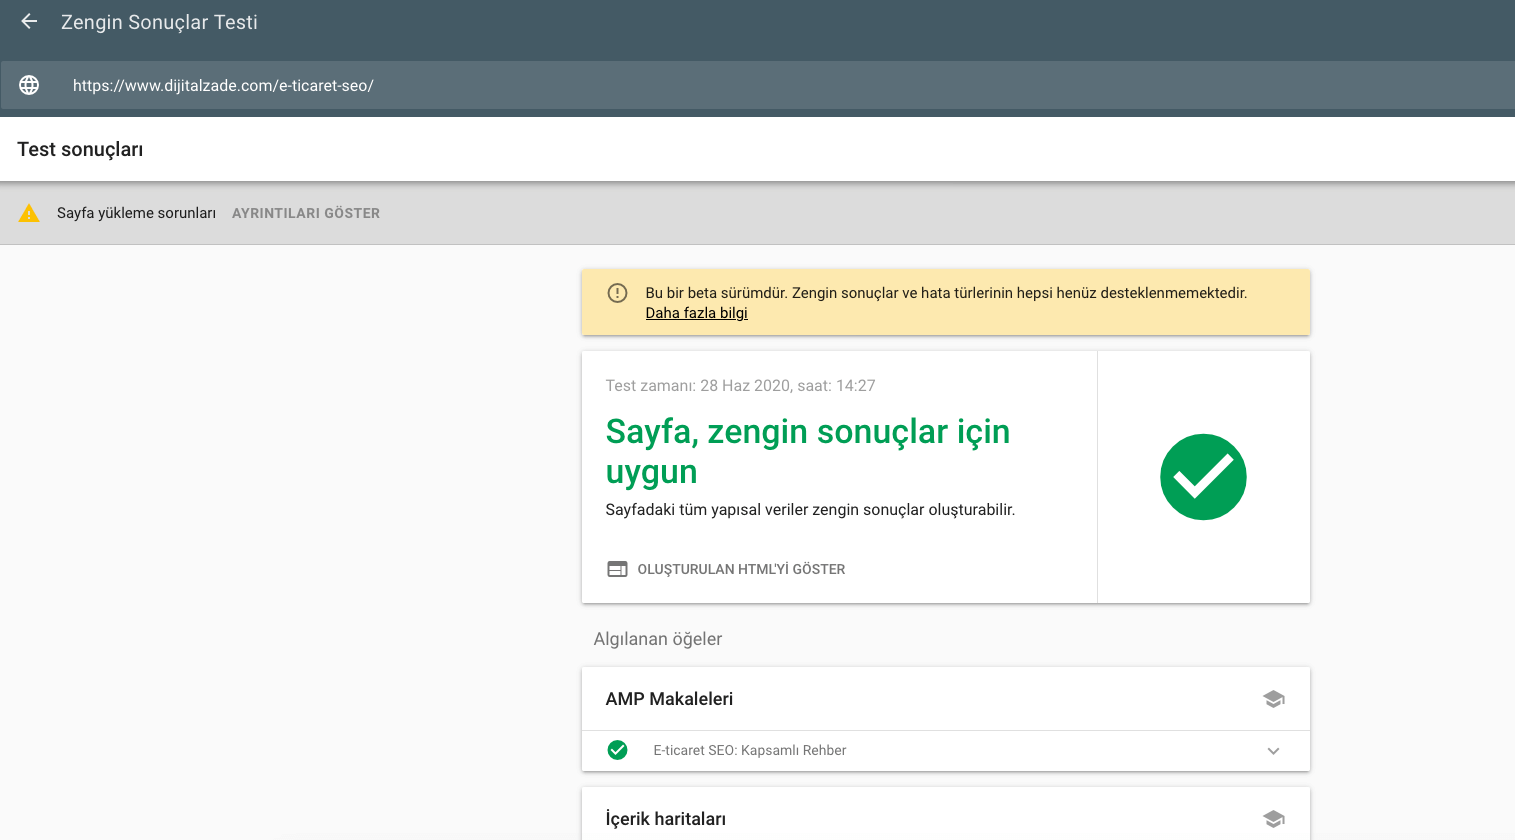Open the Daha fazla bilgi link
This screenshot has height=840, width=1515.
(696, 313)
